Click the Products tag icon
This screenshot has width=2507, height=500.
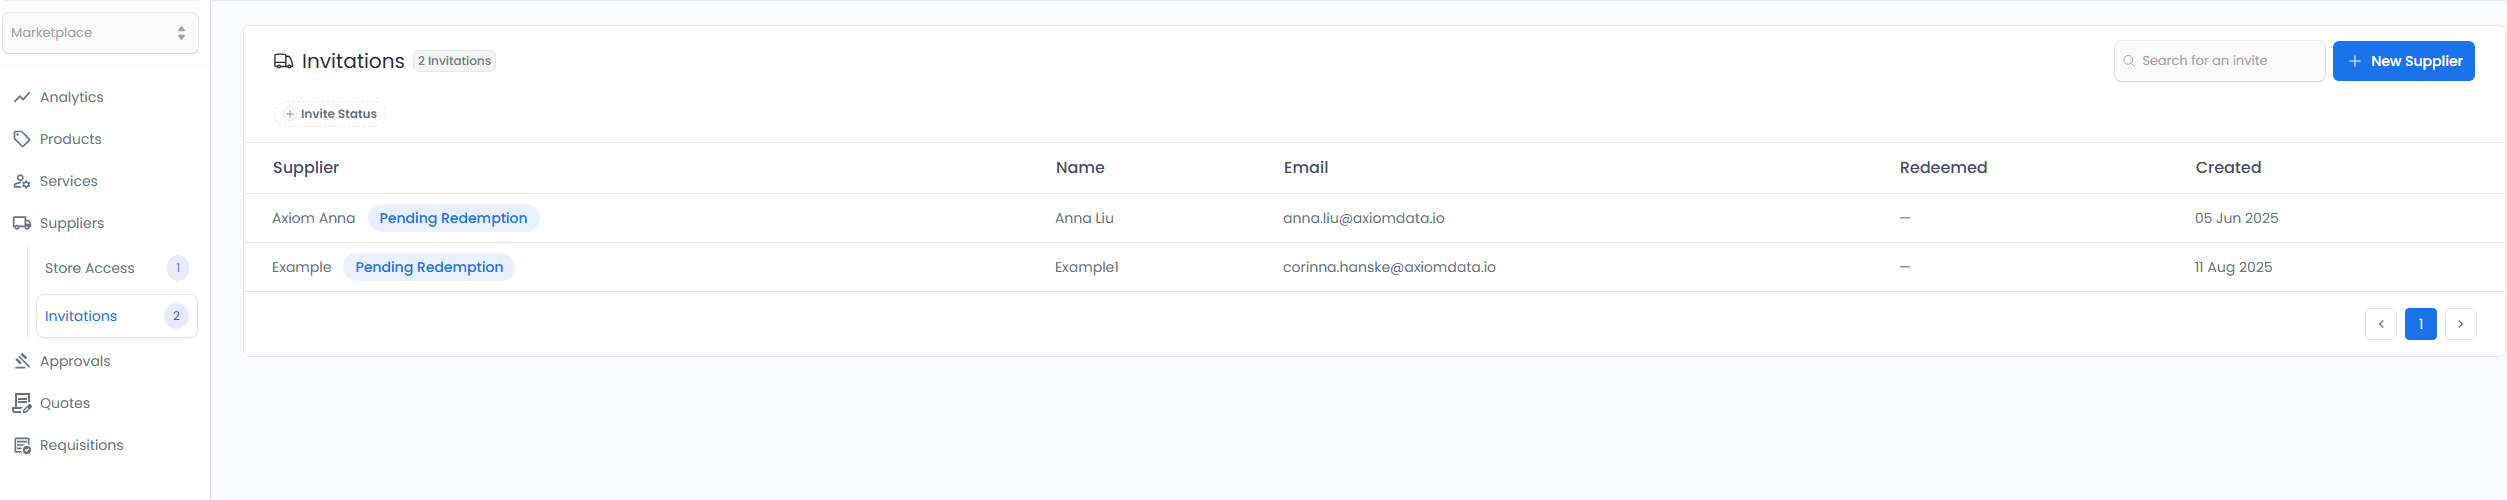point(21,139)
